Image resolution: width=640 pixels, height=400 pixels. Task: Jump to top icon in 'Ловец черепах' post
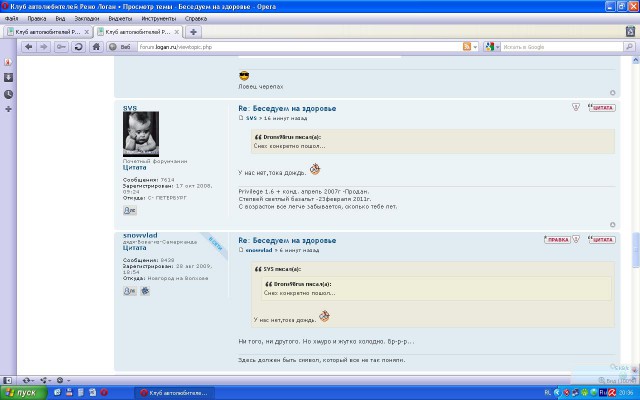tap(612, 93)
